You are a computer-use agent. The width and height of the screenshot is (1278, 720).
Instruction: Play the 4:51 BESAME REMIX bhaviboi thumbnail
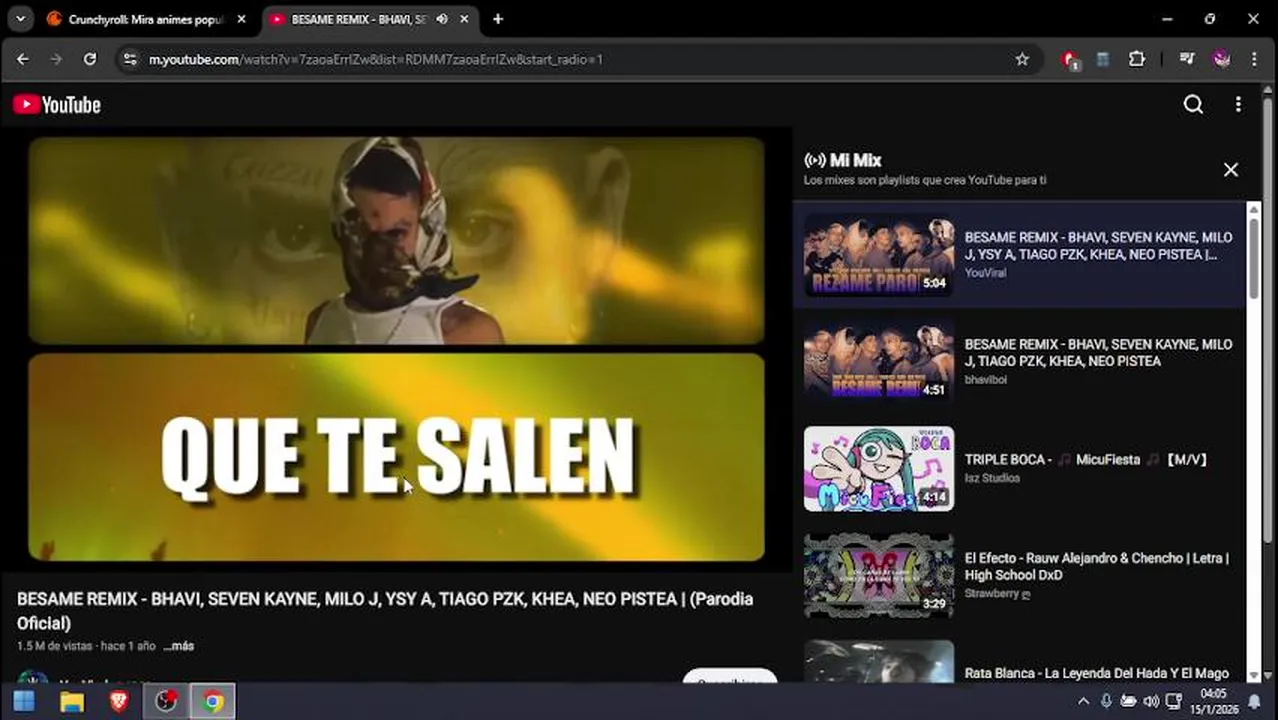point(879,361)
